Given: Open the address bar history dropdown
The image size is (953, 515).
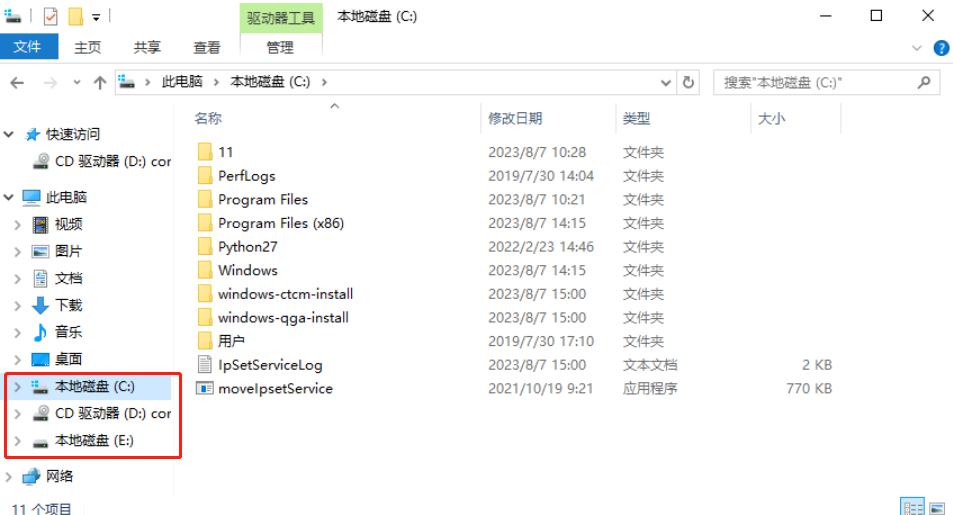Looking at the screenshot, I should (x=666, y=83).
